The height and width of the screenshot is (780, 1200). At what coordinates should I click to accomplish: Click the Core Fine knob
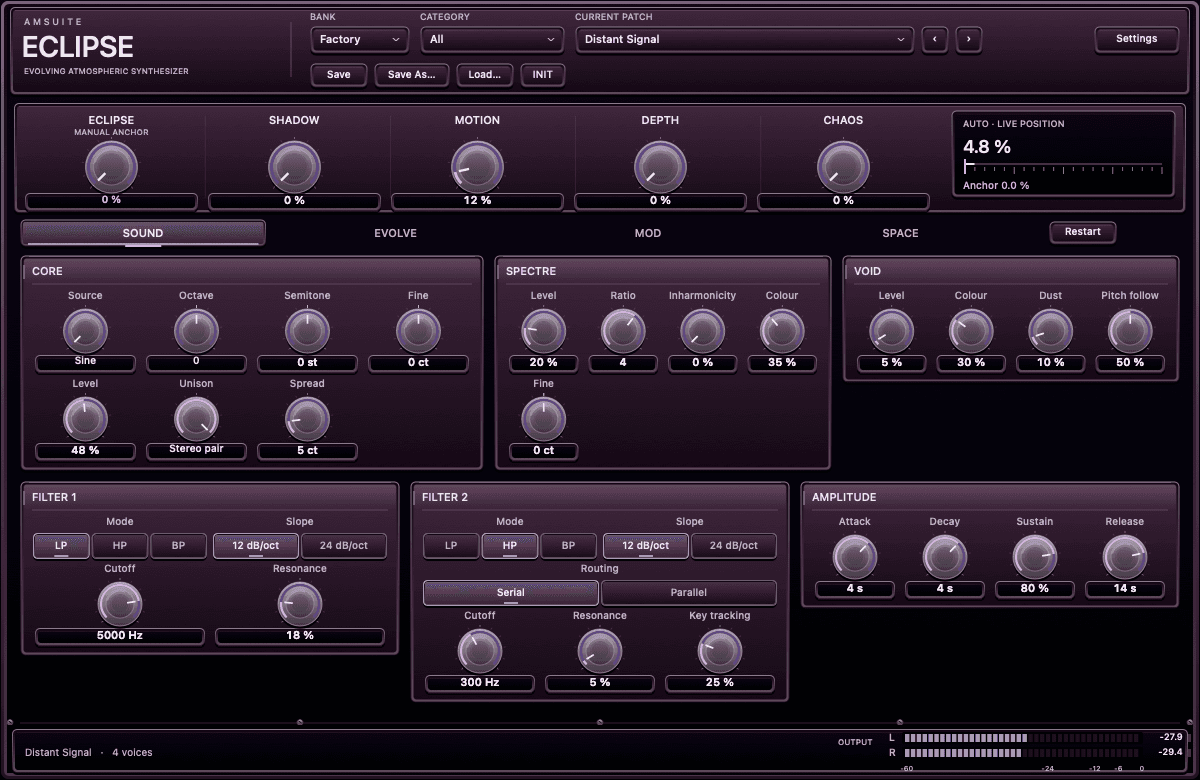(418, 330)
